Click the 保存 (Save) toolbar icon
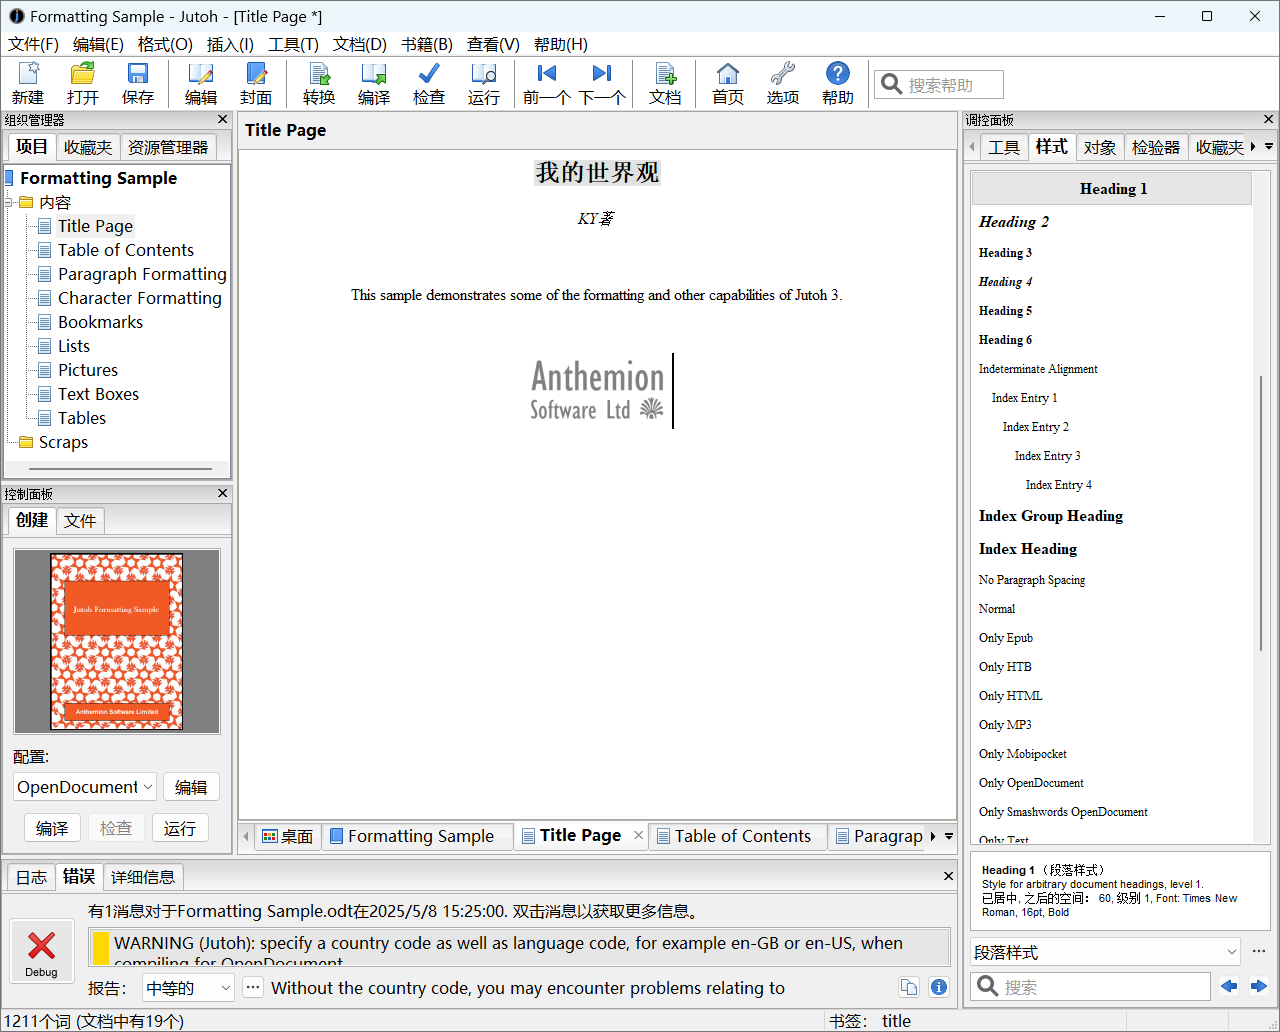Screen dimensions: 1280x1032 click(x=138, y=83)
